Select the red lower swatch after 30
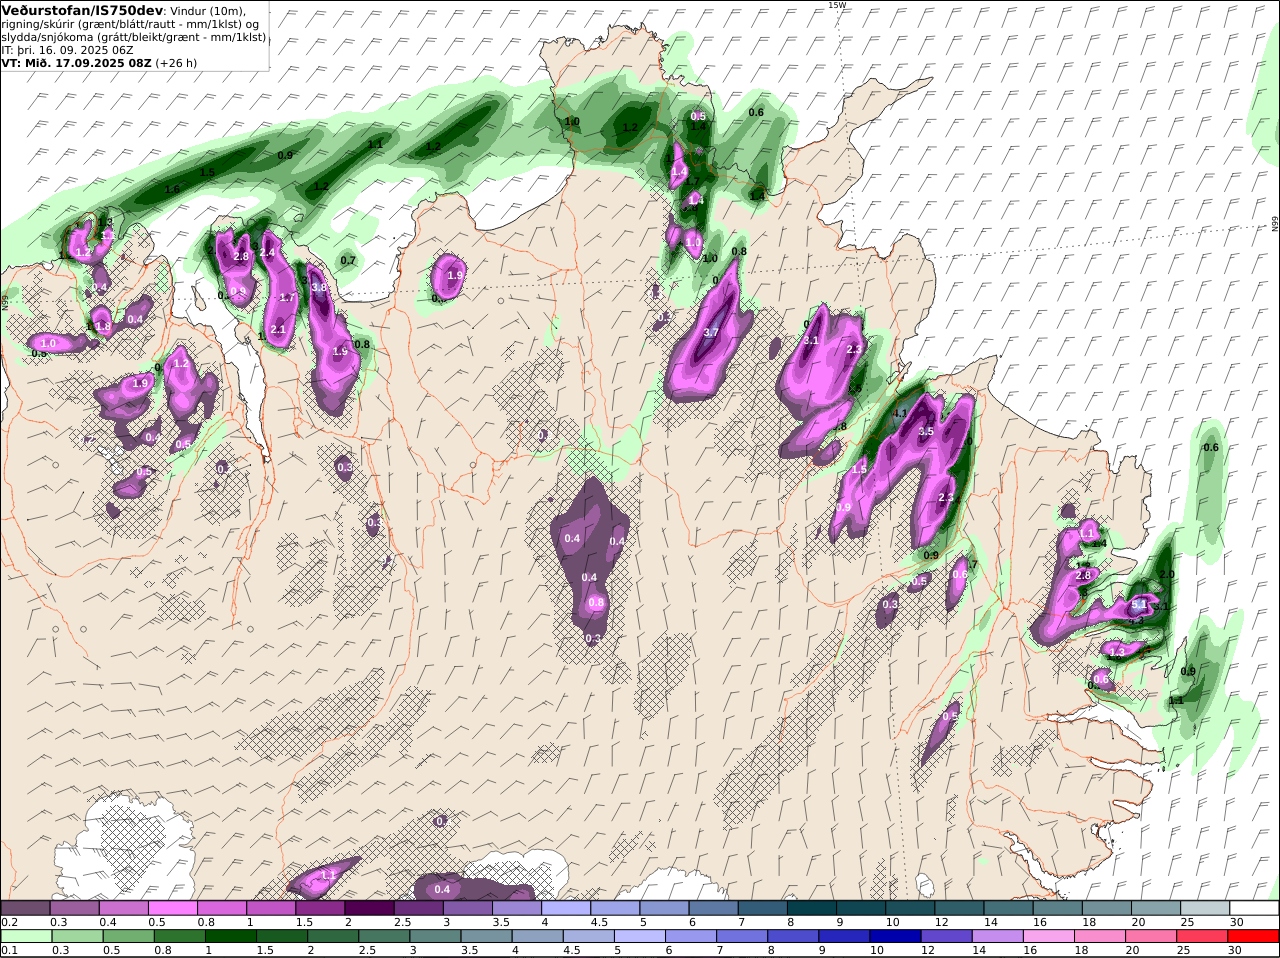This screenshot has width=1280, height=958. tap(1255, 936)
